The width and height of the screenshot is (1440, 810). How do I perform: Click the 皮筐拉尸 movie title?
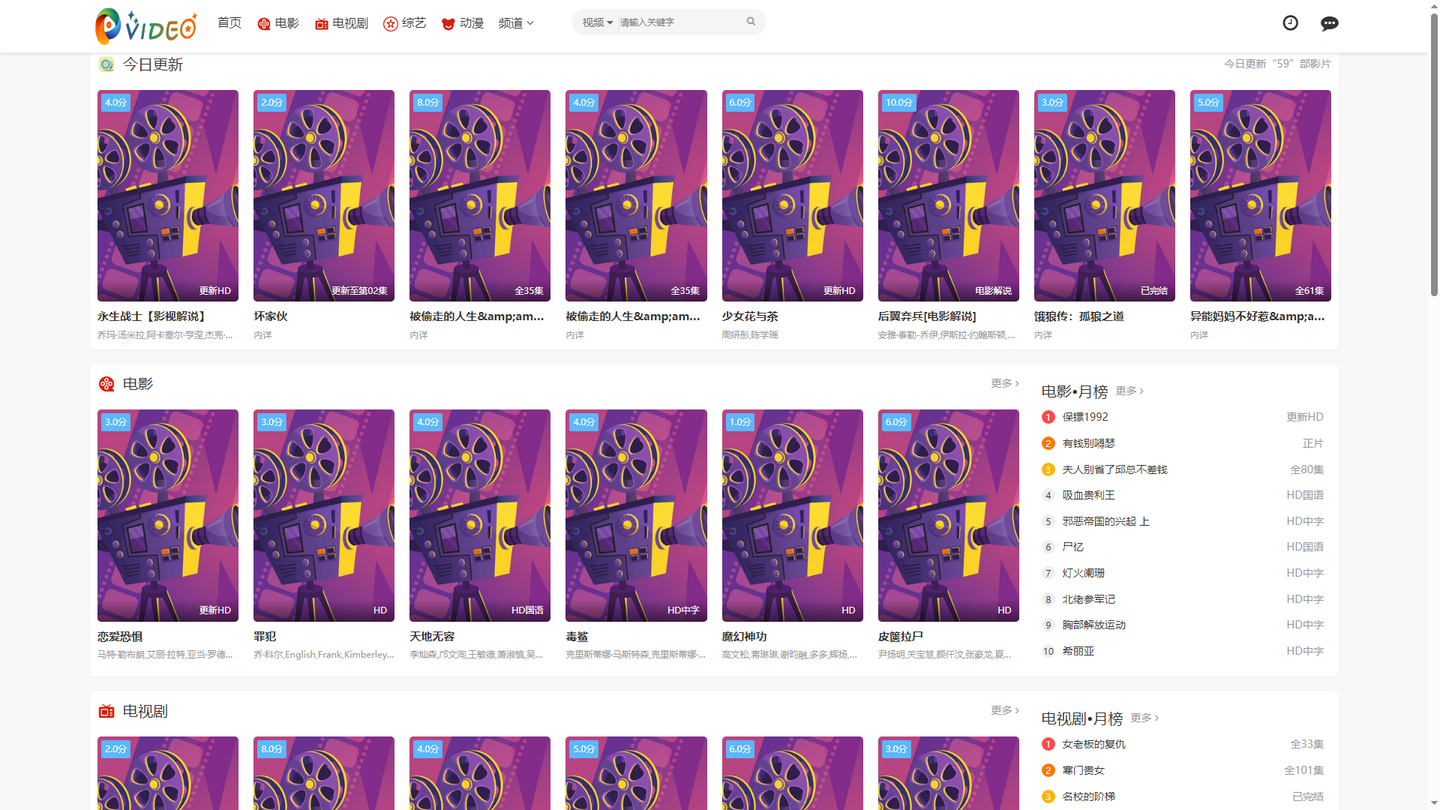901,636
